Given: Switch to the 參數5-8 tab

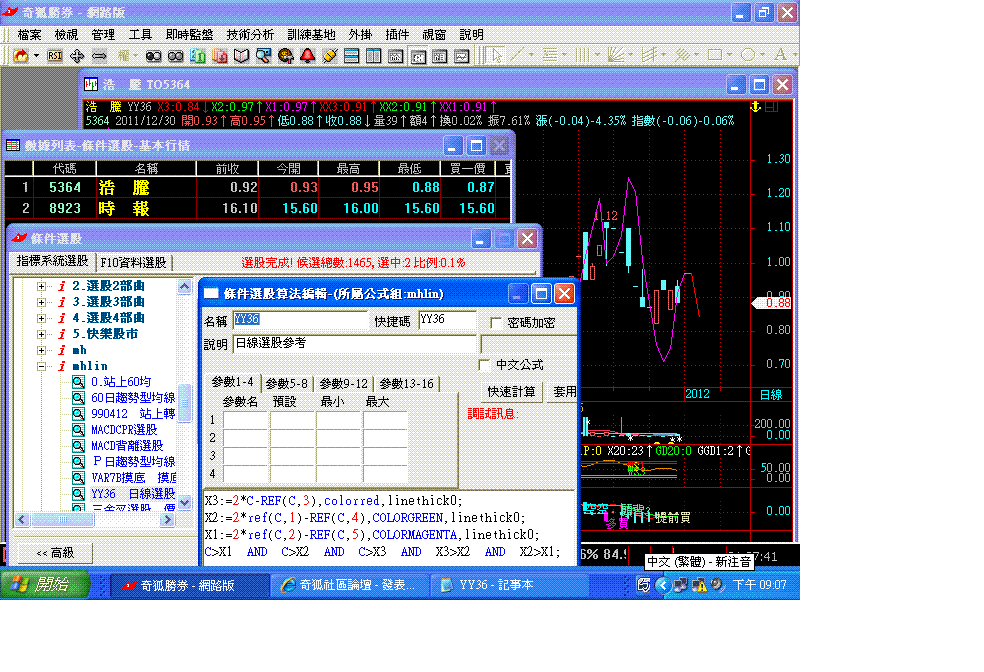Looking at the screenshot, I should coord(286,383).
